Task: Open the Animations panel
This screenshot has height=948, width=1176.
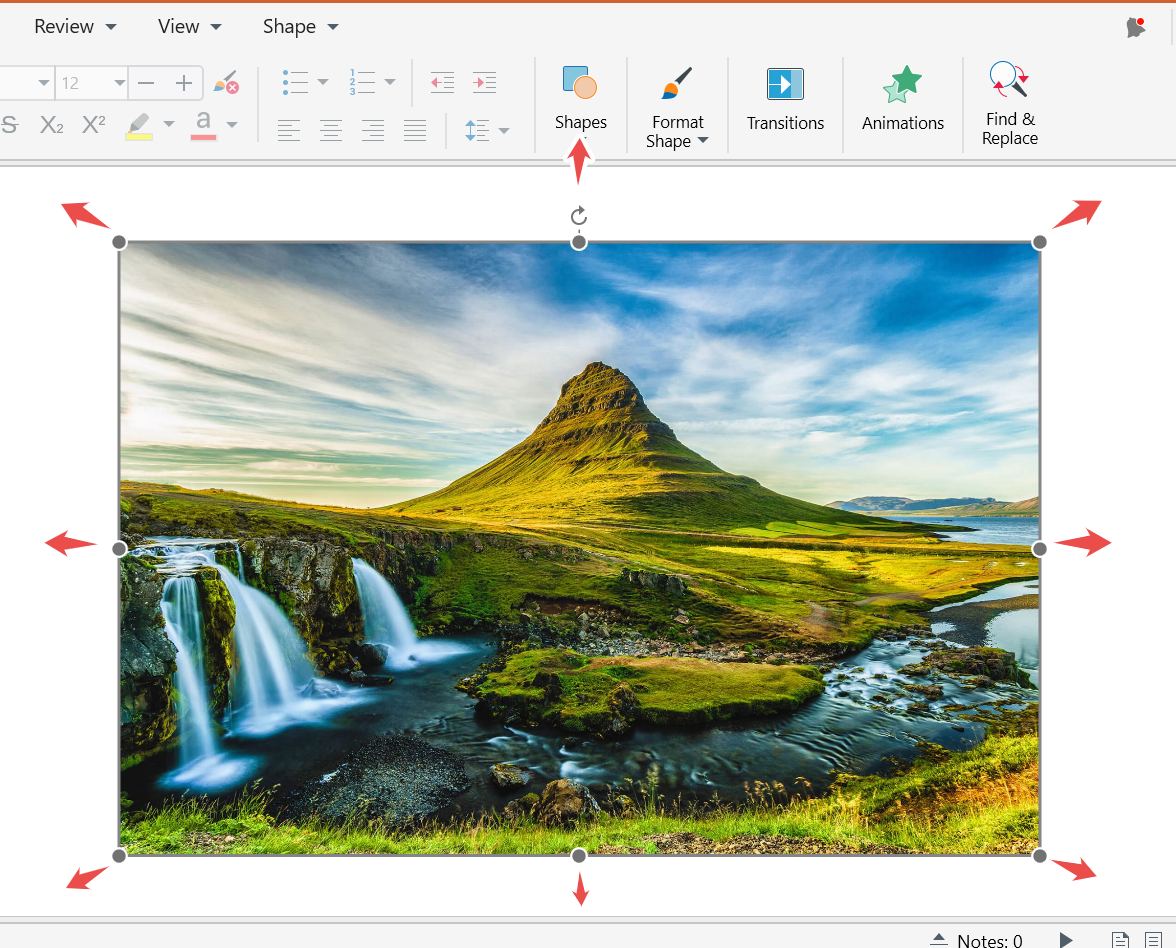Action: point(903,99)
